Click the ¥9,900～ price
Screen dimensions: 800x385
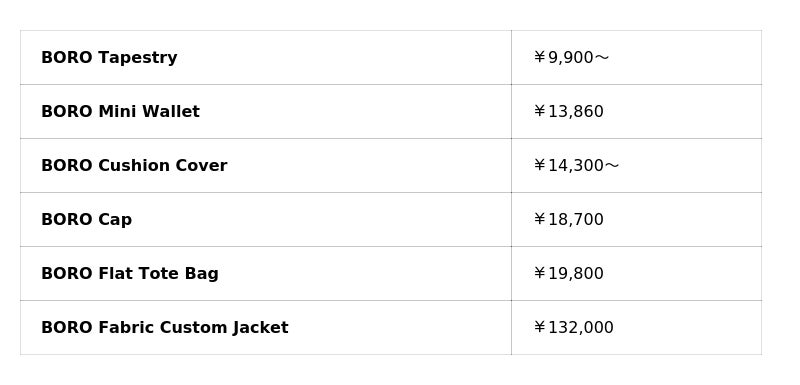point(571,58)
